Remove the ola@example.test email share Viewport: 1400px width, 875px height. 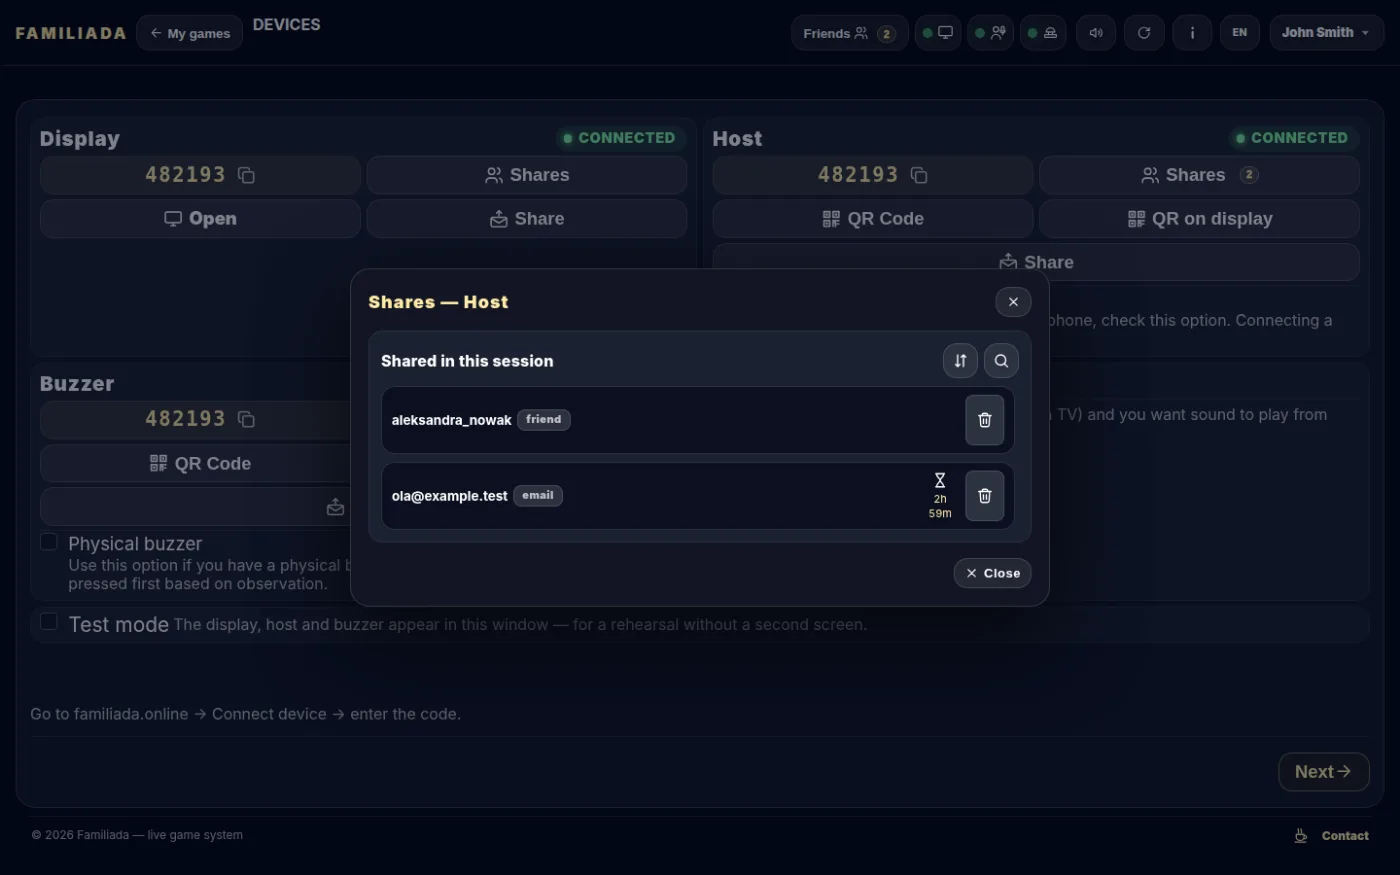tap(984, 496)
